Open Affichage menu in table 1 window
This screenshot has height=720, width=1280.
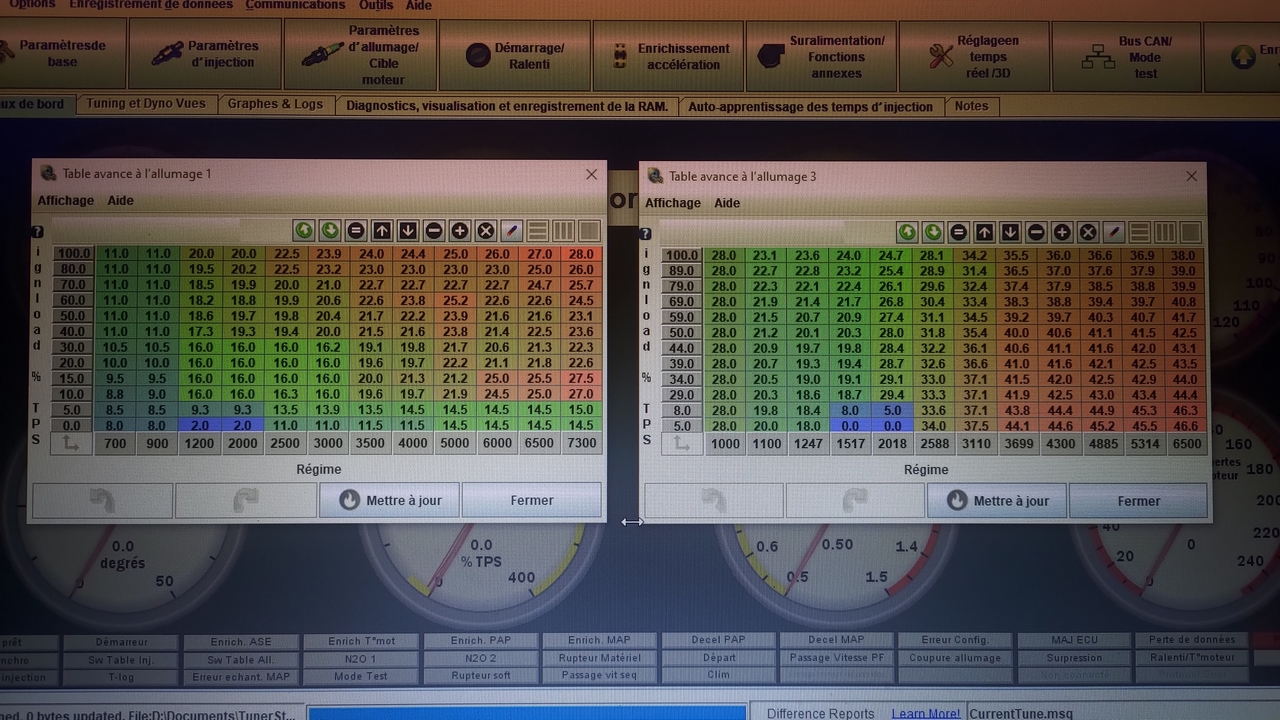(x=65, y=201)
